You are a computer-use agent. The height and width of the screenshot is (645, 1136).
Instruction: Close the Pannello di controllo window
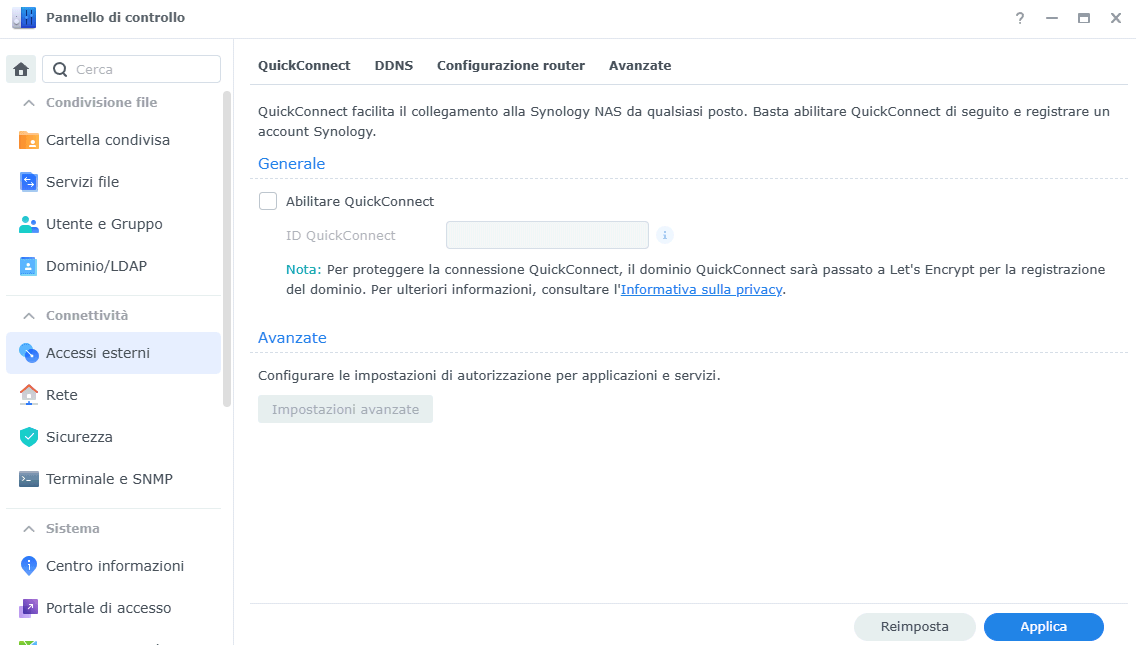point(1116,18)
